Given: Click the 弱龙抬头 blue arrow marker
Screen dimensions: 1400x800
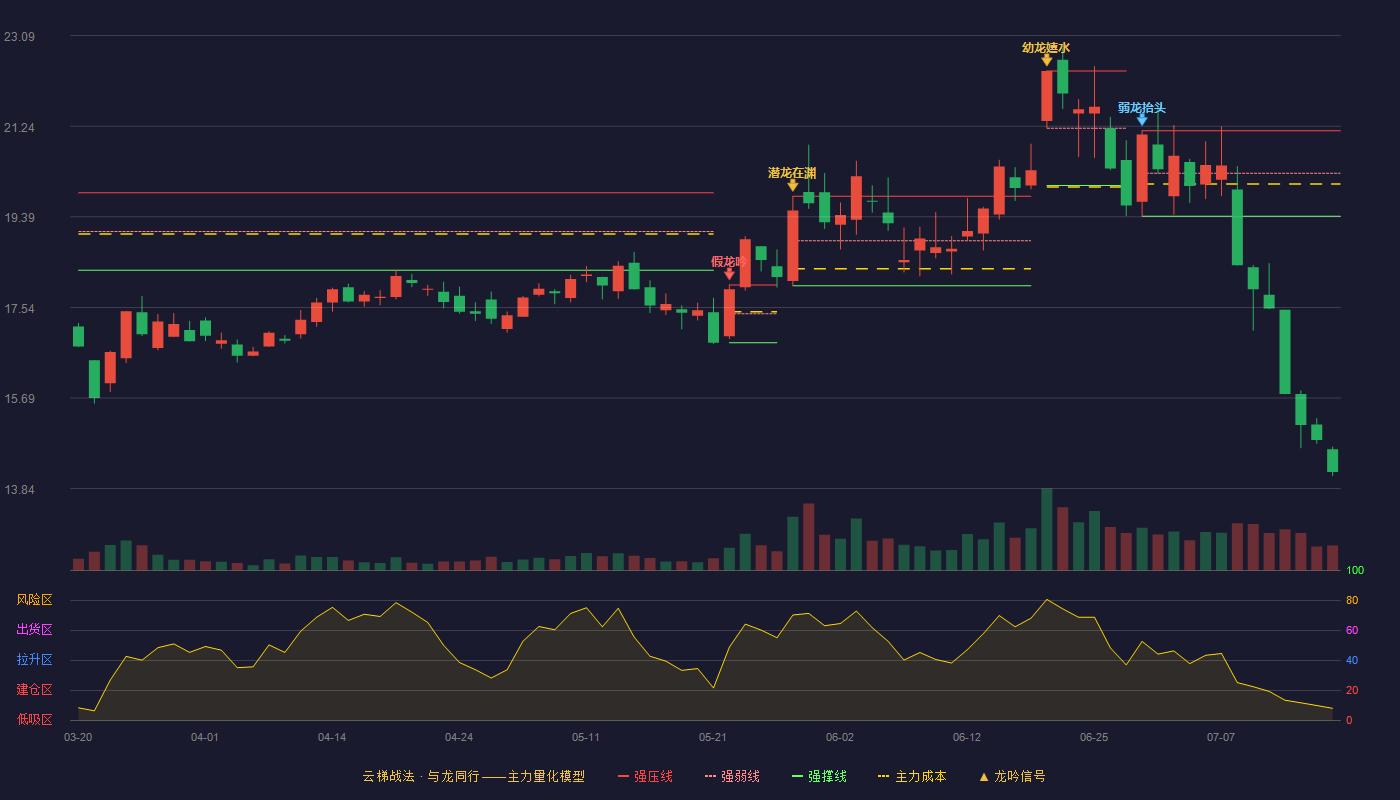Looking at the screenshot, I should (x=1142, y=120).
